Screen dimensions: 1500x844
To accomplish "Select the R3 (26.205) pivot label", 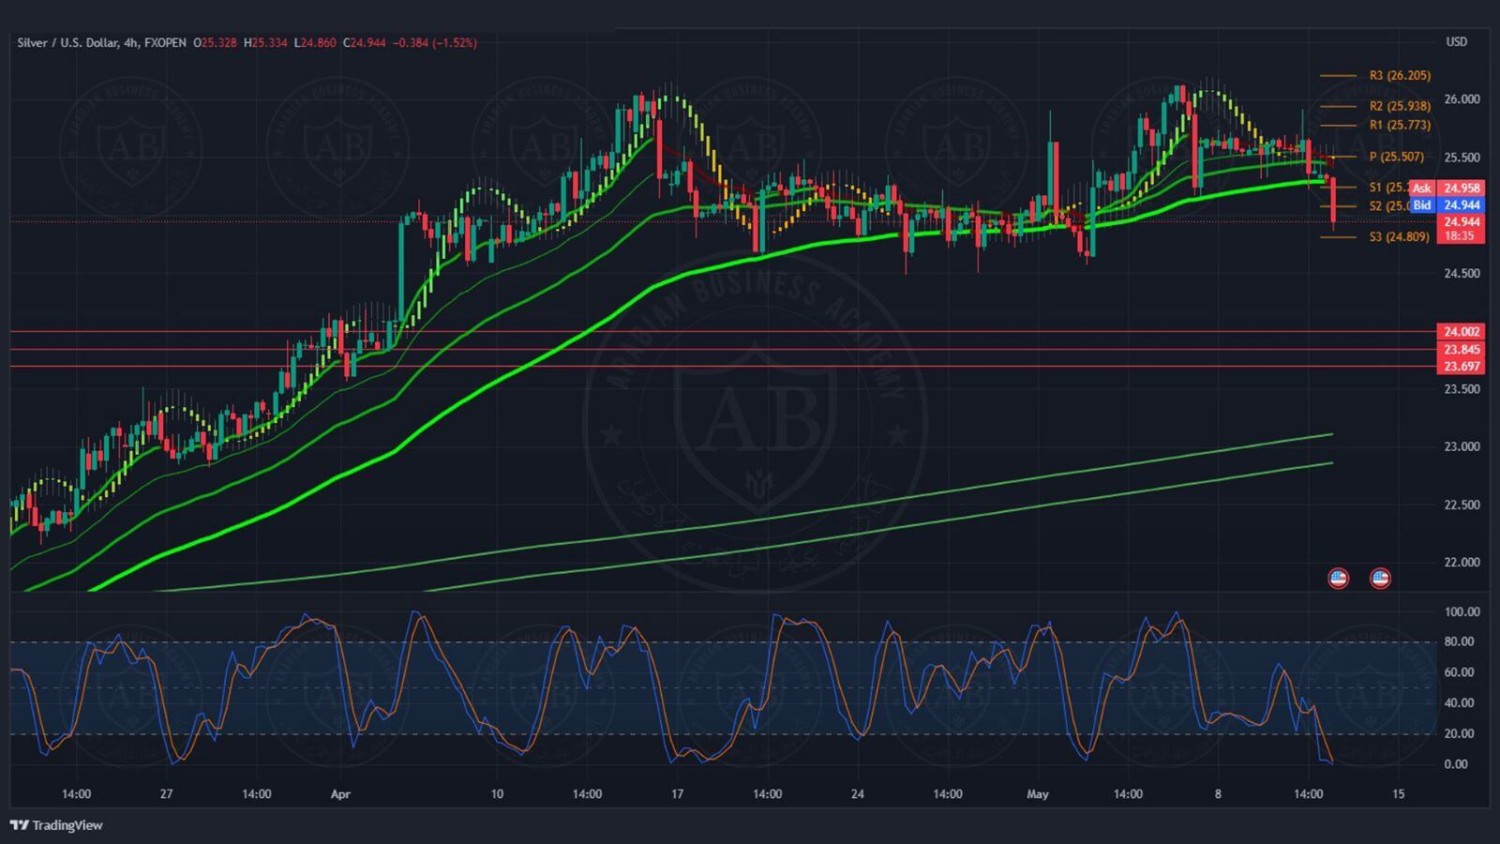I will pos(1400,75).
